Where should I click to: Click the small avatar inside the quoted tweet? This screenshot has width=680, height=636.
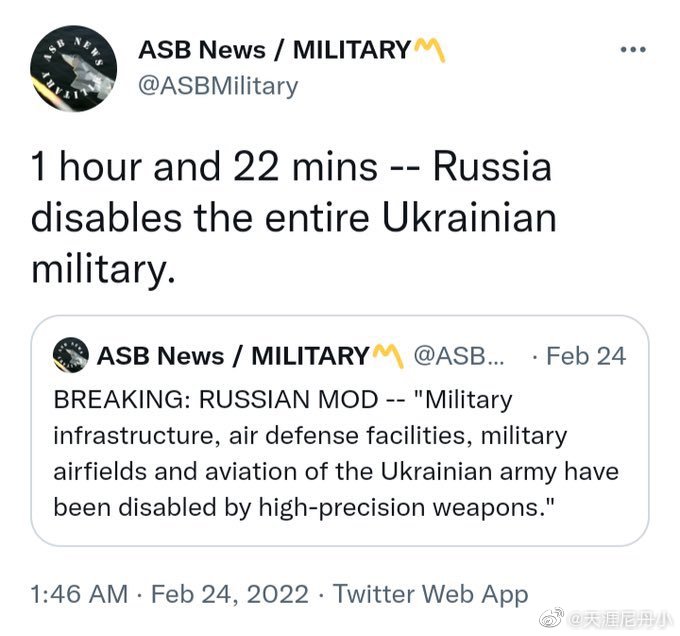(x=71, y=355)
